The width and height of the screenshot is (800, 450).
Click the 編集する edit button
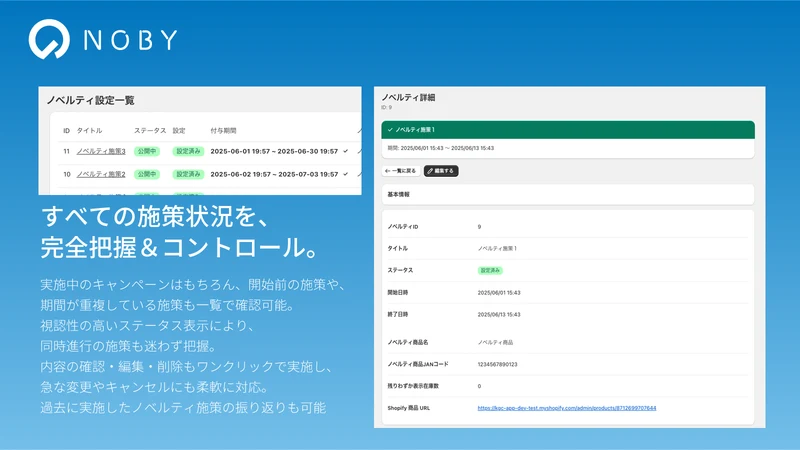(441, 171)
